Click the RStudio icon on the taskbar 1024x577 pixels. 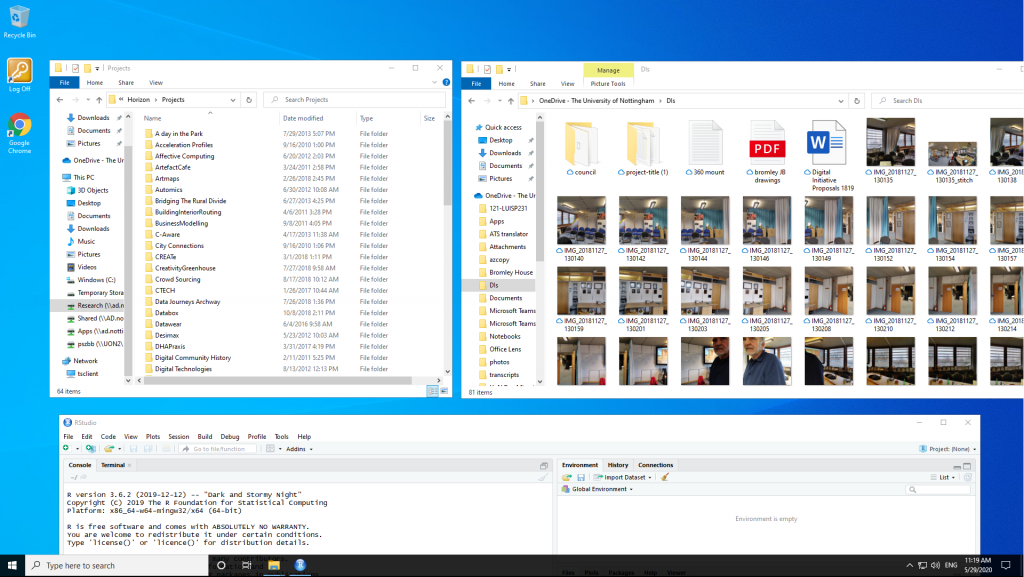(300, 565)
